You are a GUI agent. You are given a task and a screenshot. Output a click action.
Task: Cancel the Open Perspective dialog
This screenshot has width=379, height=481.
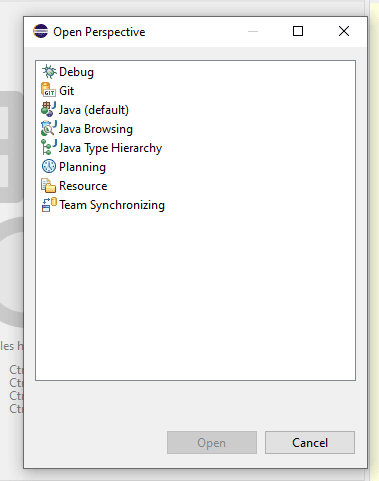click(x=310, y=443)
